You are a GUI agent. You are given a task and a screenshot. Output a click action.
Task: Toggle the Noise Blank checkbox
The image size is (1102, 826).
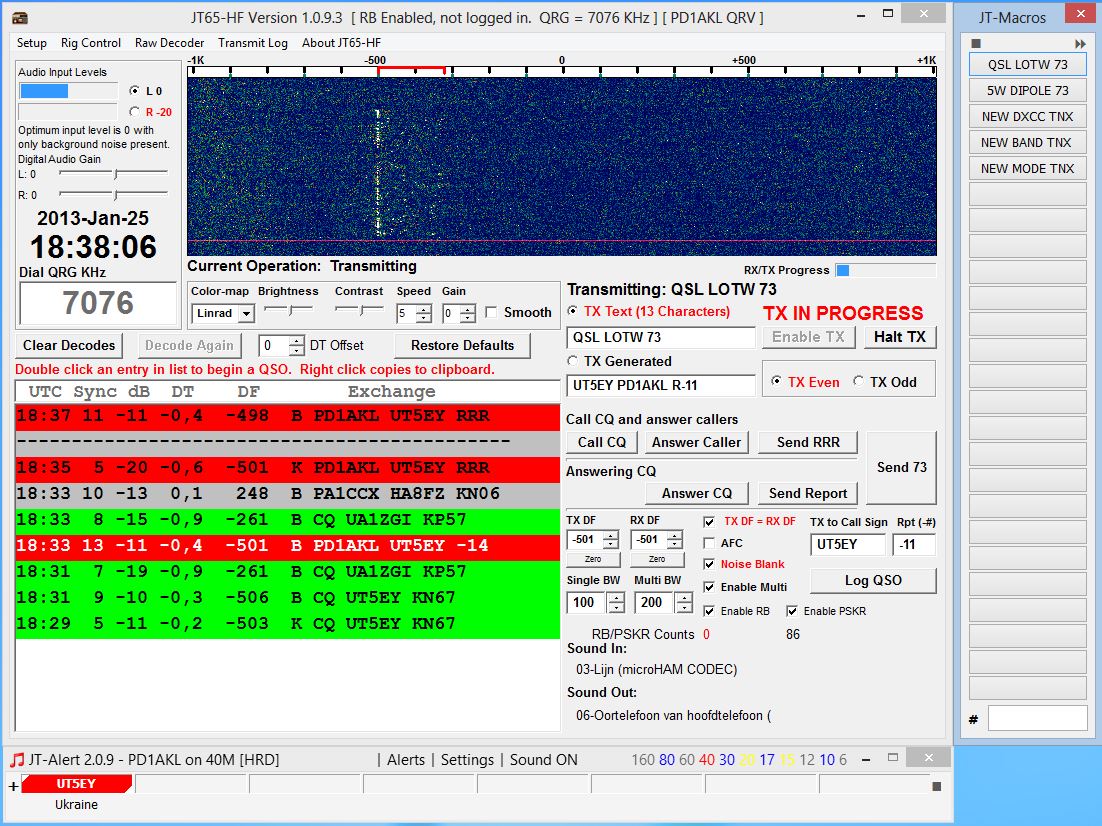709,564
